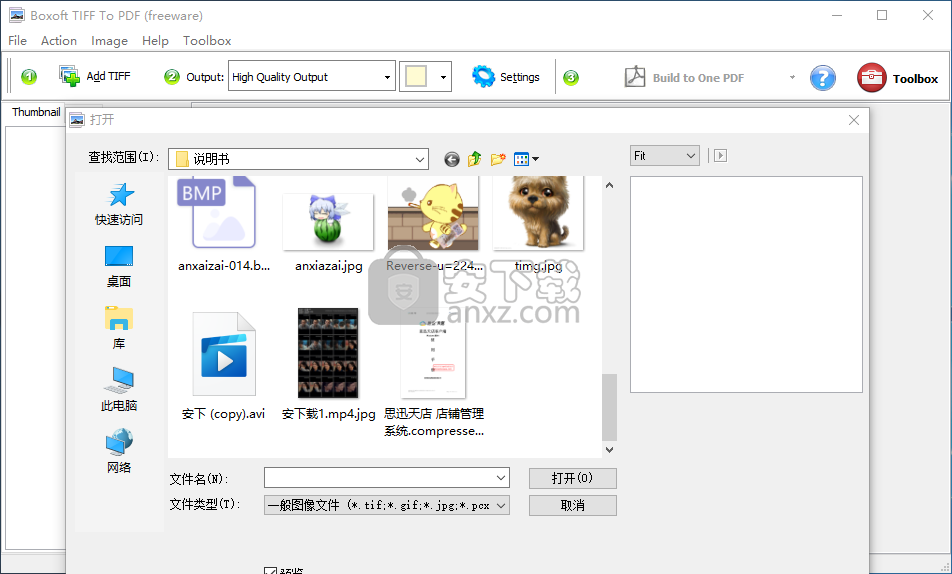The width and height of the screenshot is (952, 574).
Task: Expand the 查找范围 folder dropdown
Action: [x=420, y=159]
